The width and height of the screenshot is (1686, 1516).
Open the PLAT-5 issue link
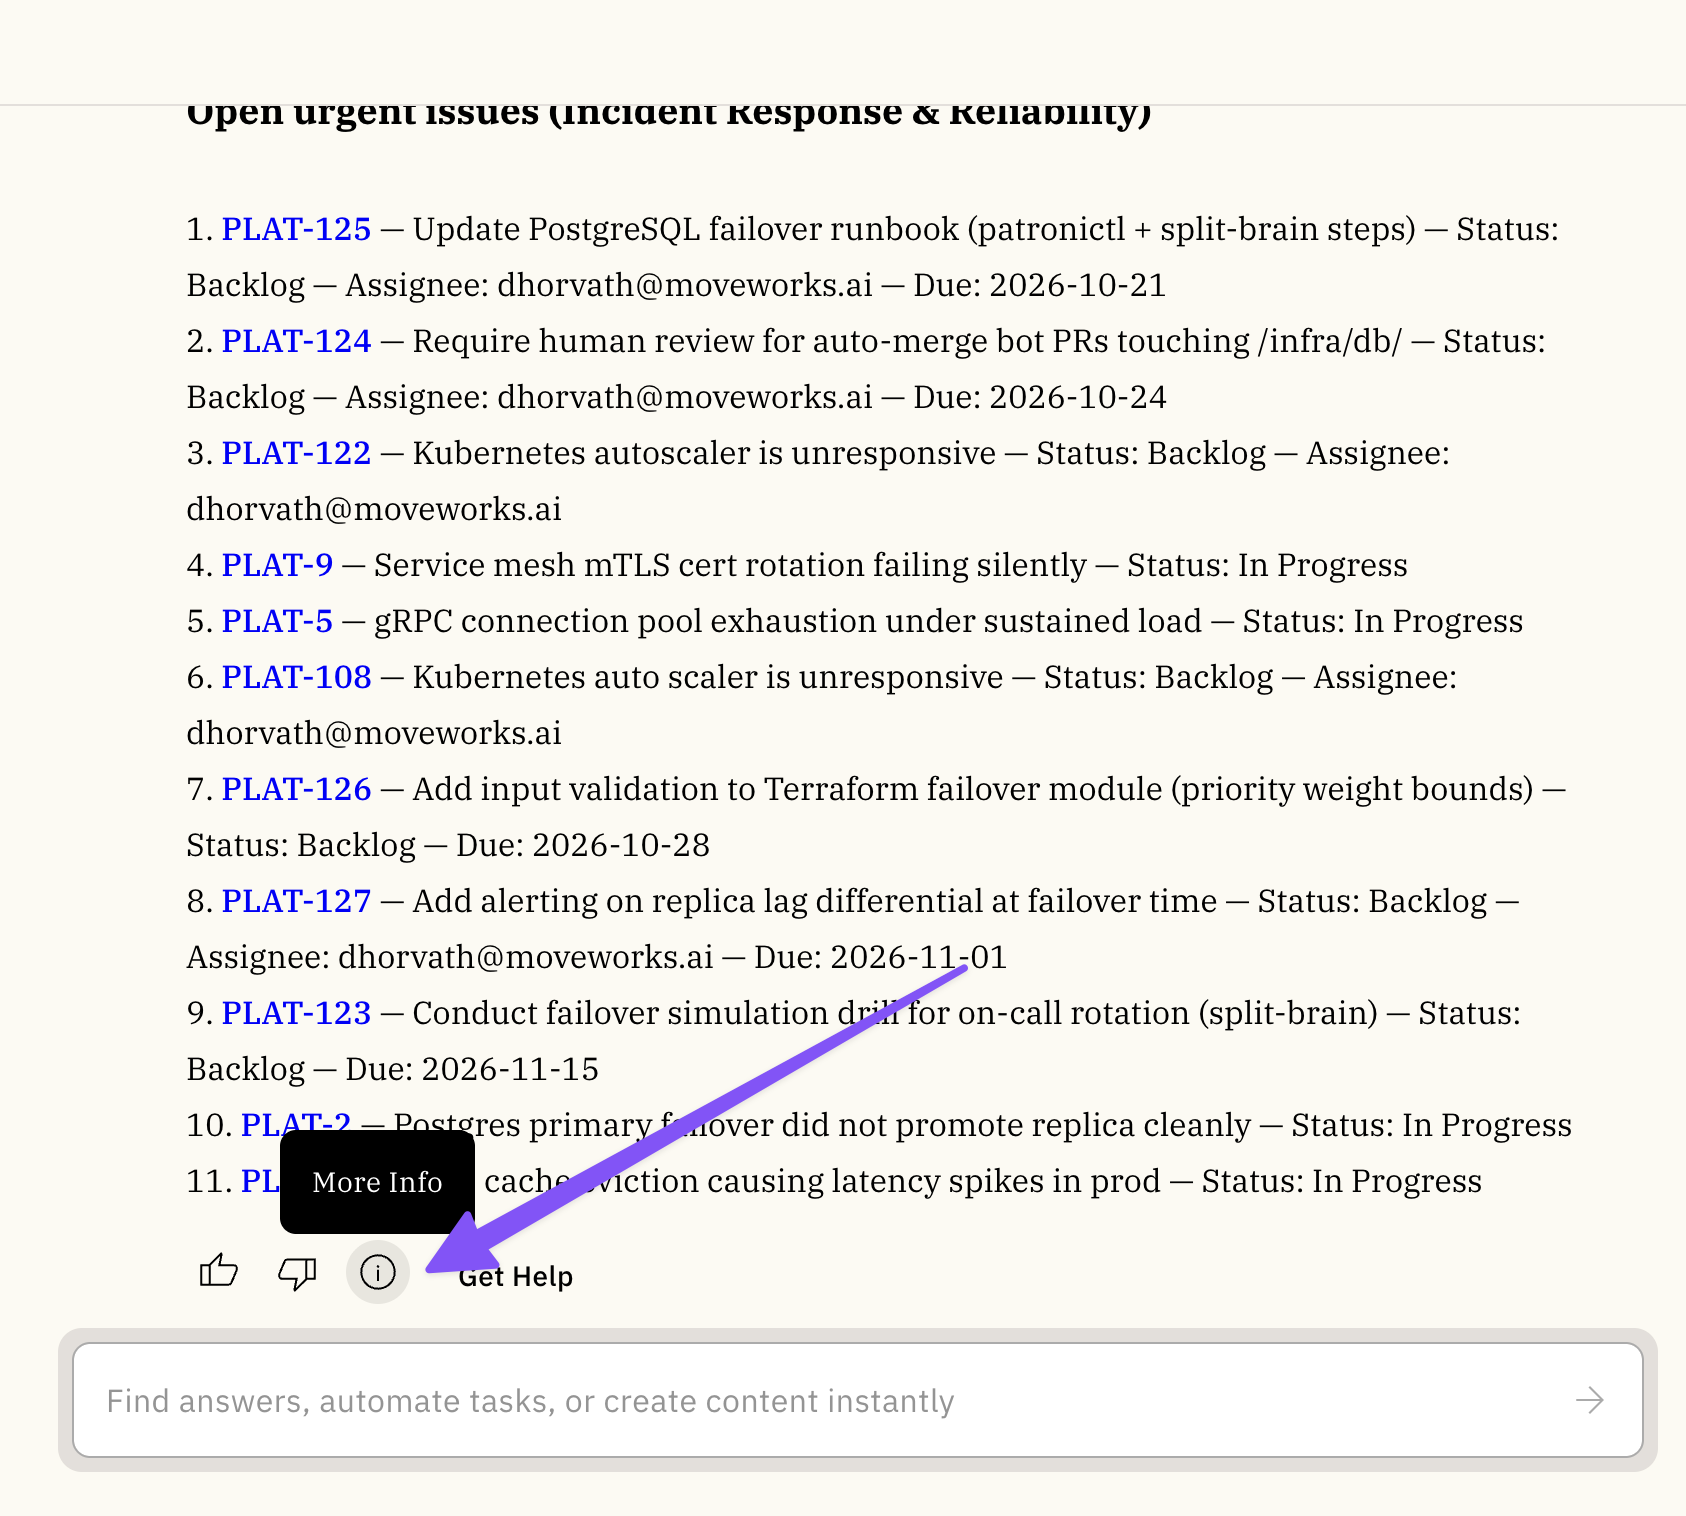[277, 621]
